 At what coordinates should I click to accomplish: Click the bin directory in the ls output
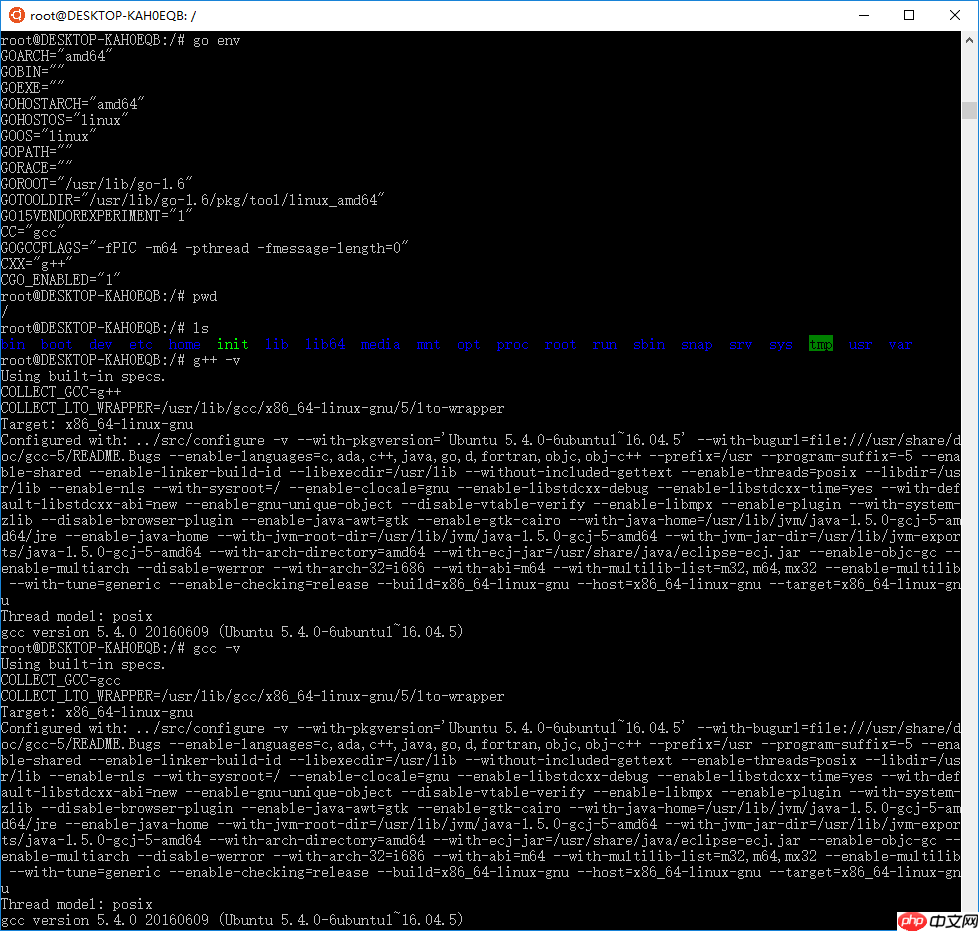coord(16,344)
